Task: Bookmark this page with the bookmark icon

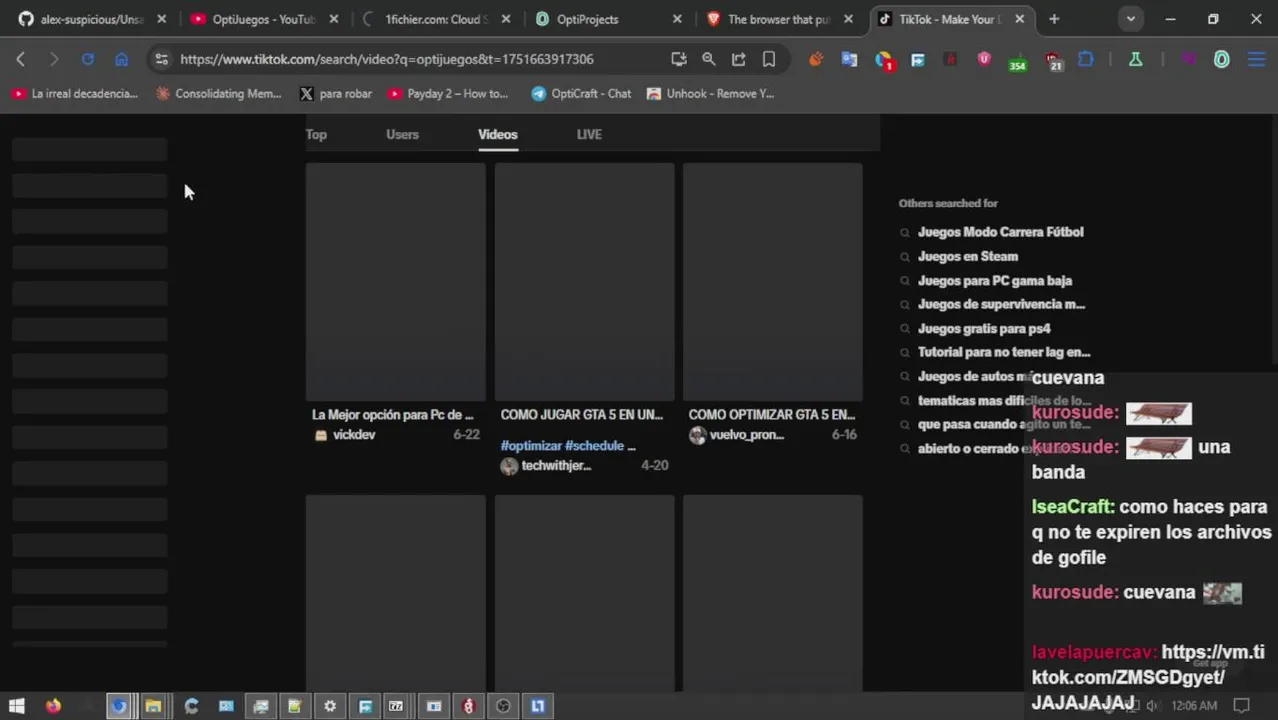Action: click(x=769, y=59)
